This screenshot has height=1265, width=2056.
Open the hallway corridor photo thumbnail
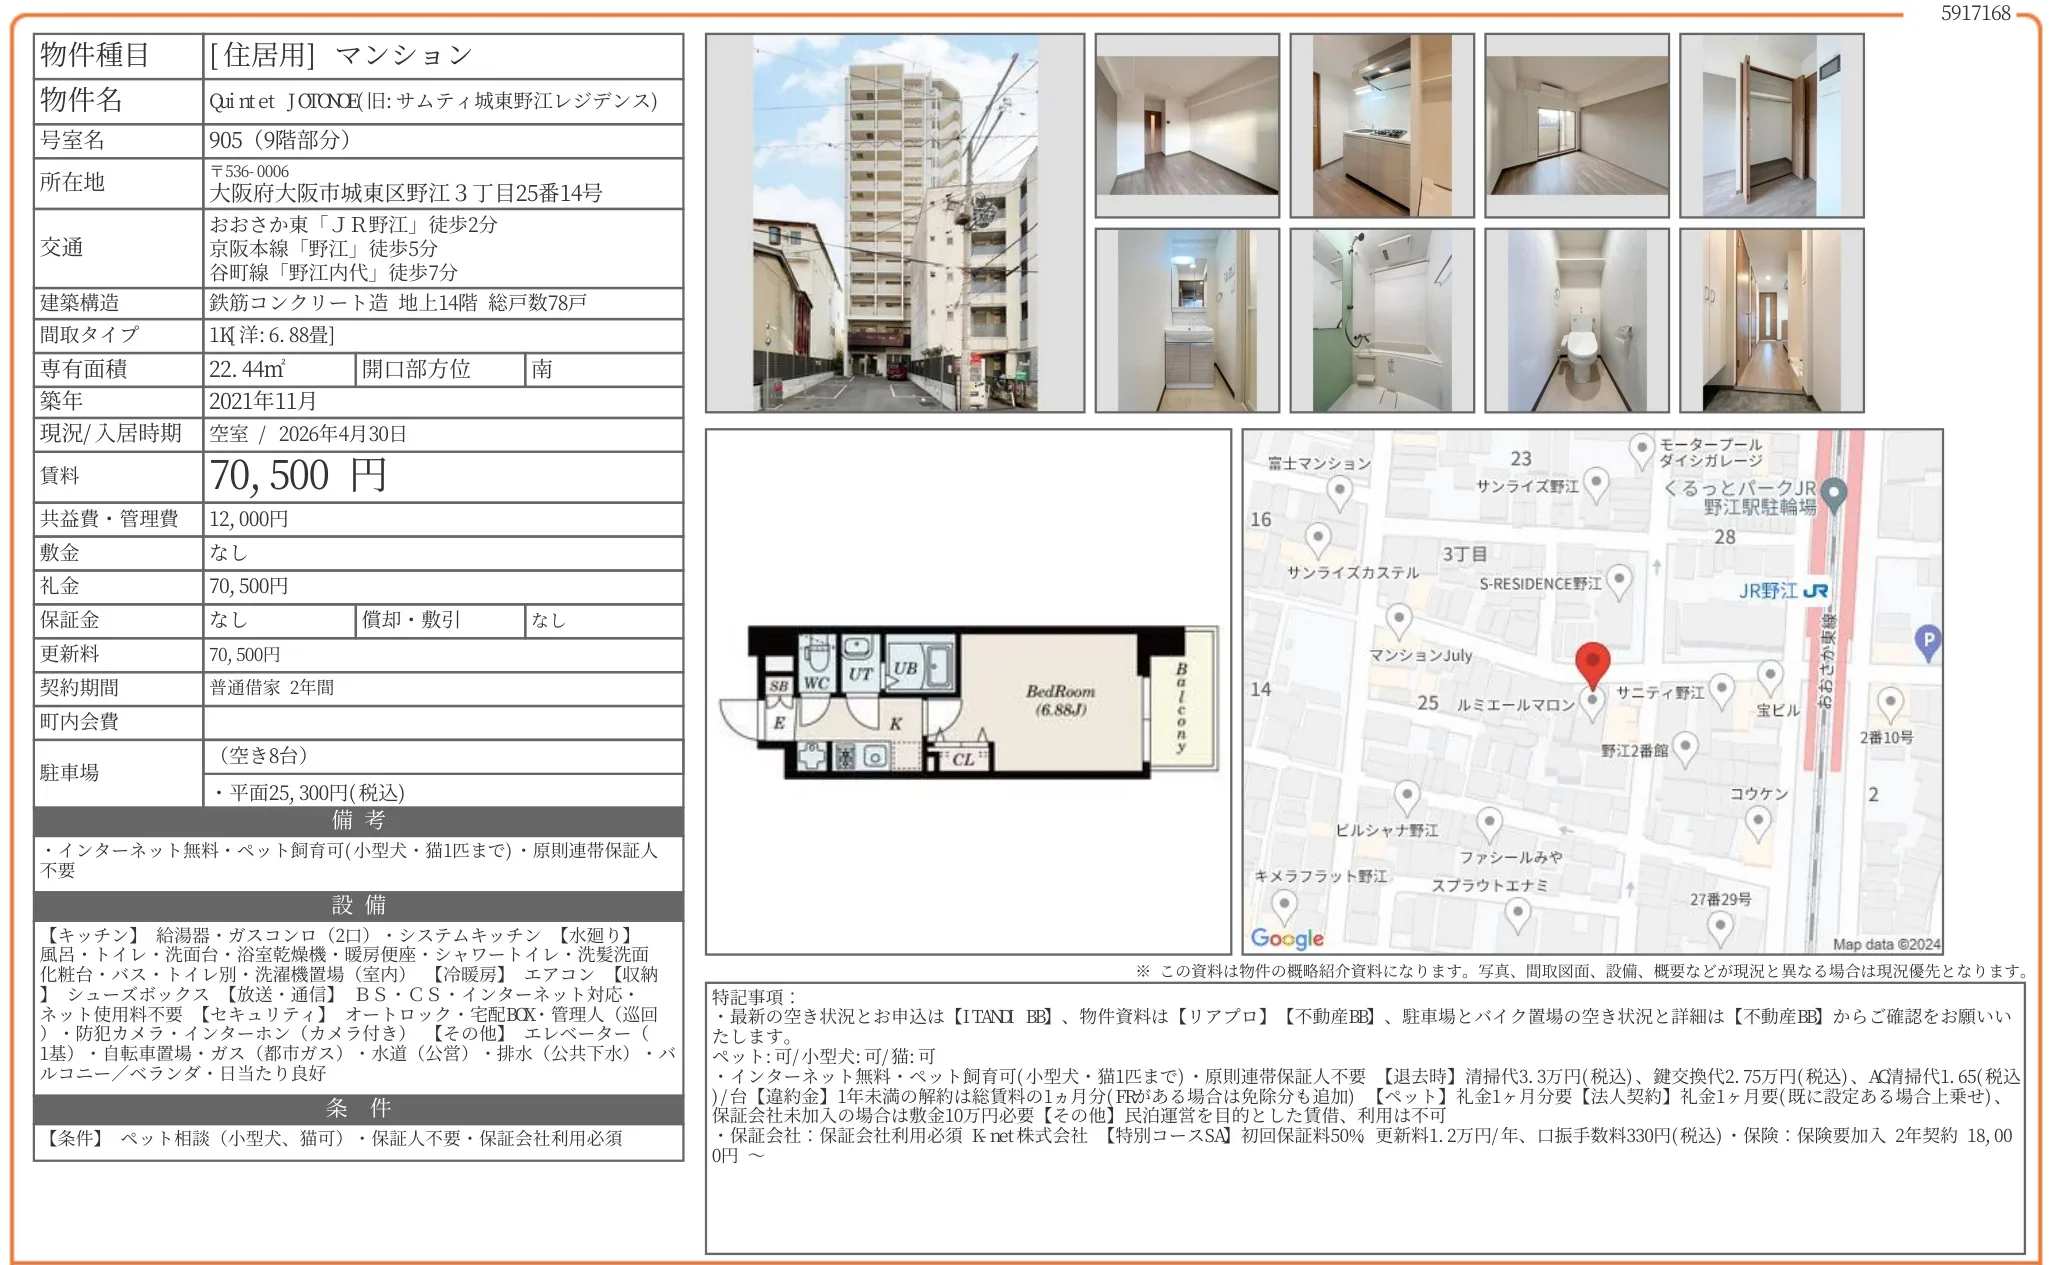(x=1771, y=321)
